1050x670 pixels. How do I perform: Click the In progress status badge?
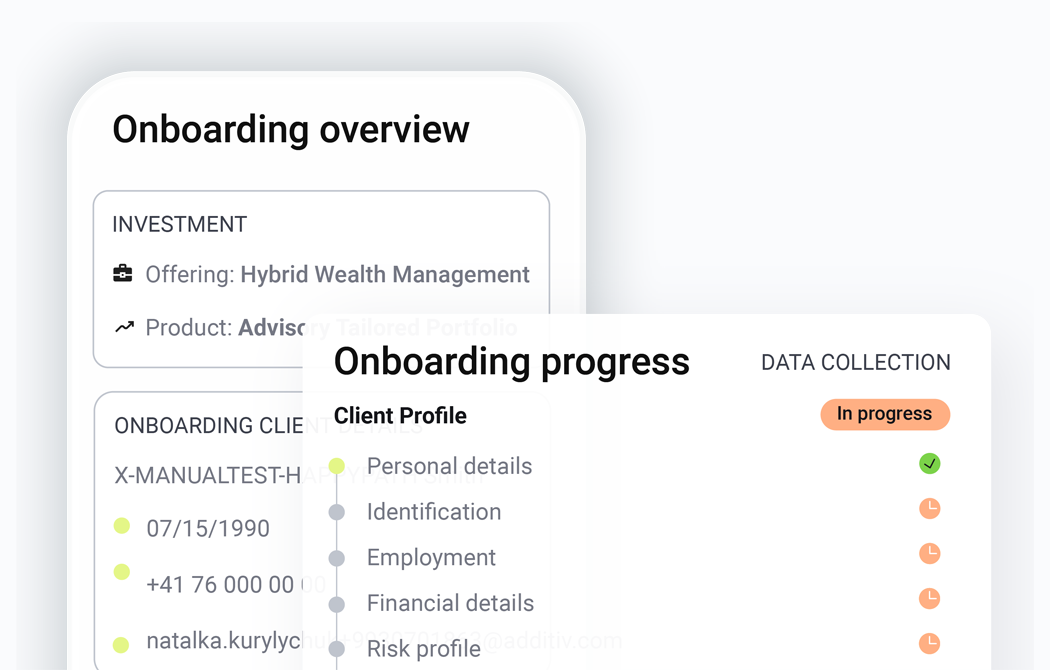pos(884,414)
